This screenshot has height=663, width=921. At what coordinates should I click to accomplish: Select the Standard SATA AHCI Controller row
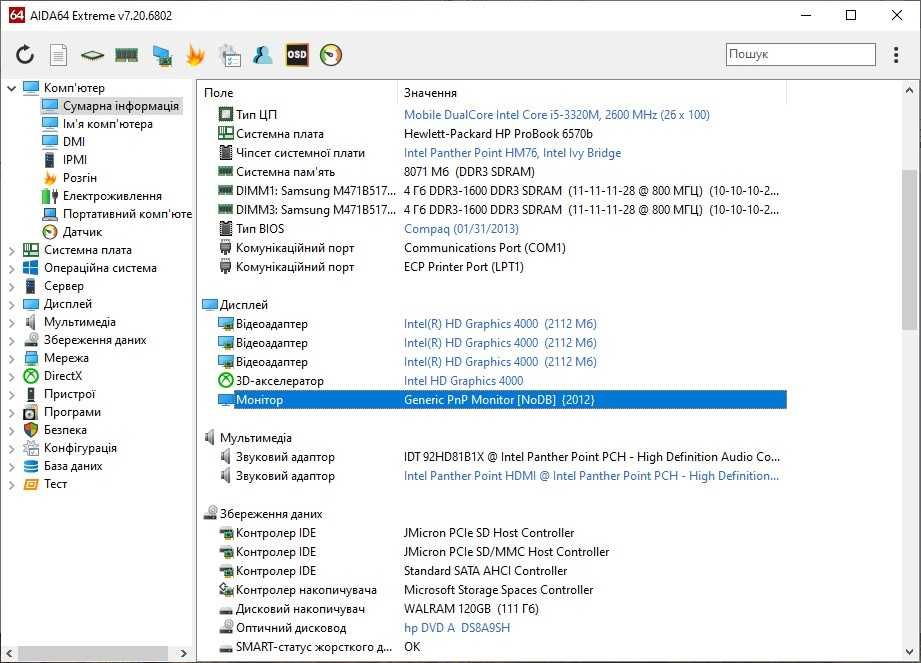click(502, 571)
